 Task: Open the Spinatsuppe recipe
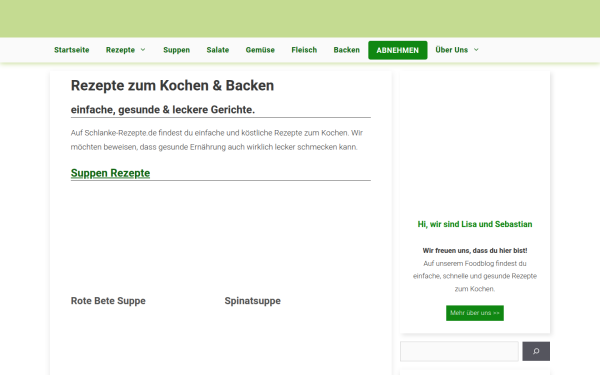tap(253, 301)
